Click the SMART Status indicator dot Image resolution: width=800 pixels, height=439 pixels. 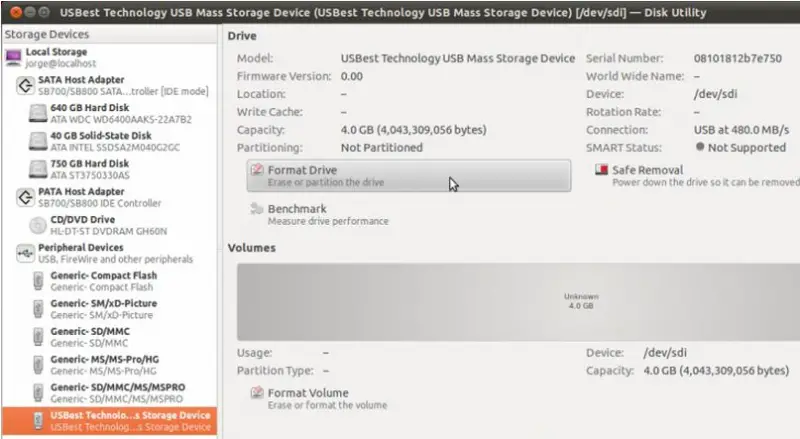700,147
